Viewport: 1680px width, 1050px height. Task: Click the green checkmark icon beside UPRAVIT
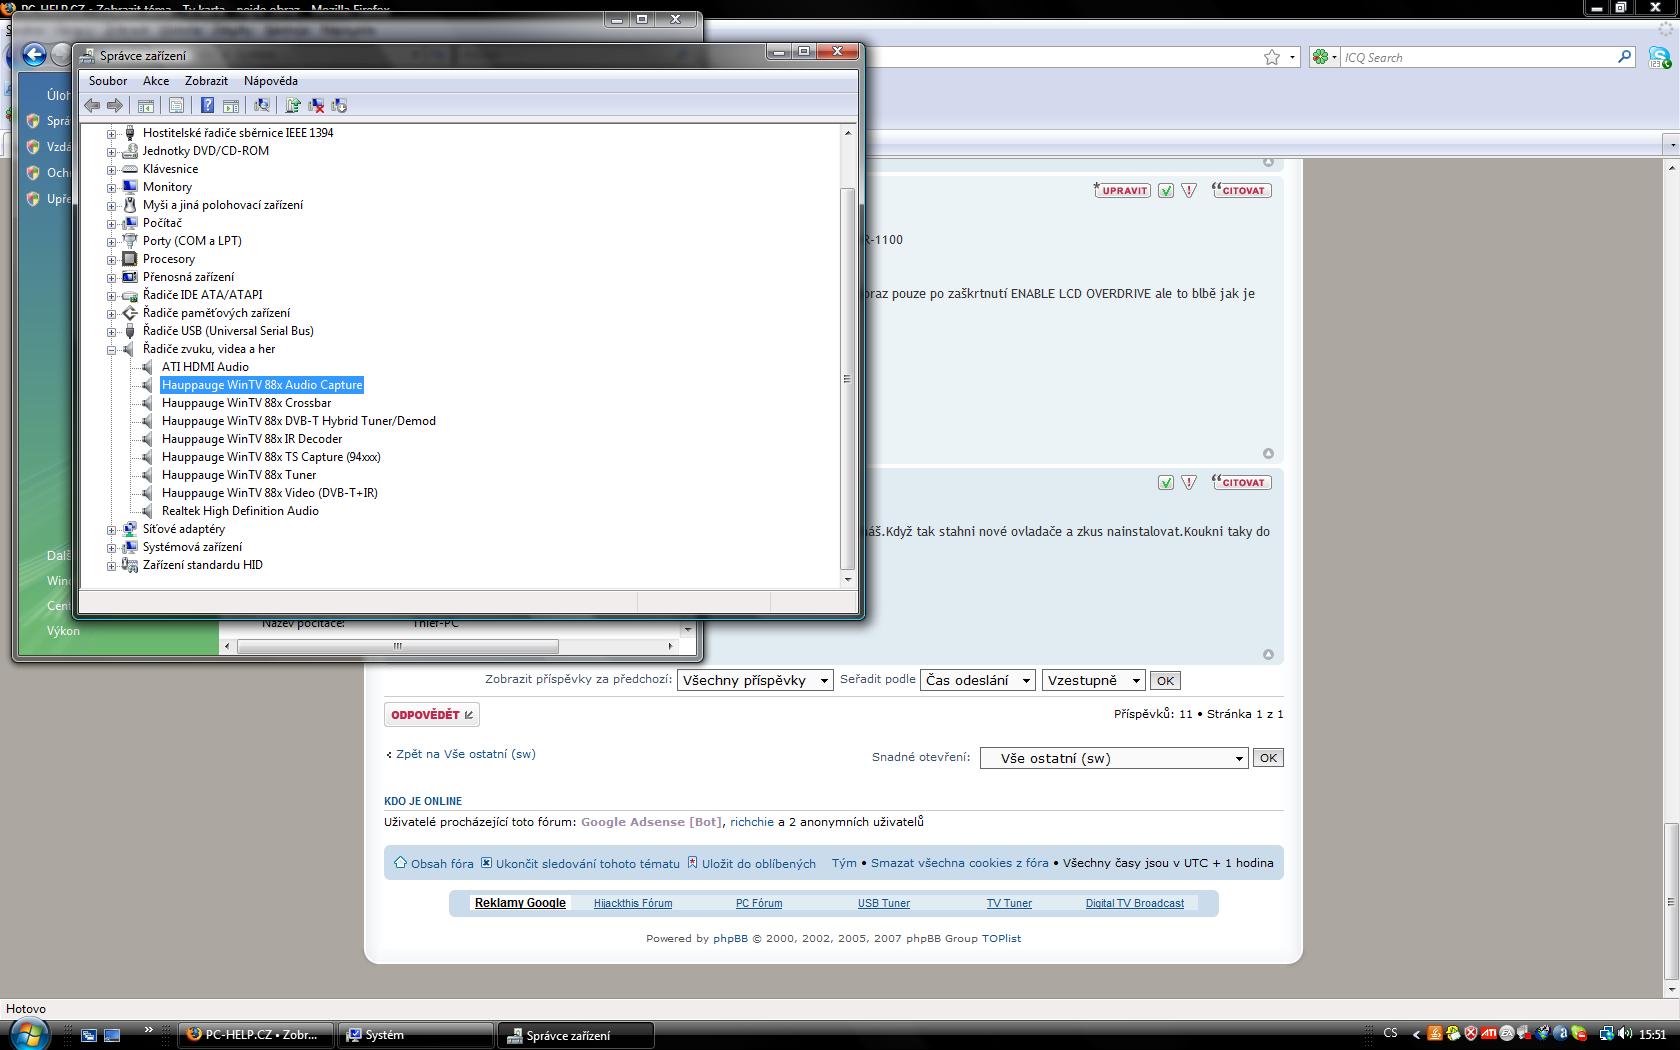tap(1166, 190)
